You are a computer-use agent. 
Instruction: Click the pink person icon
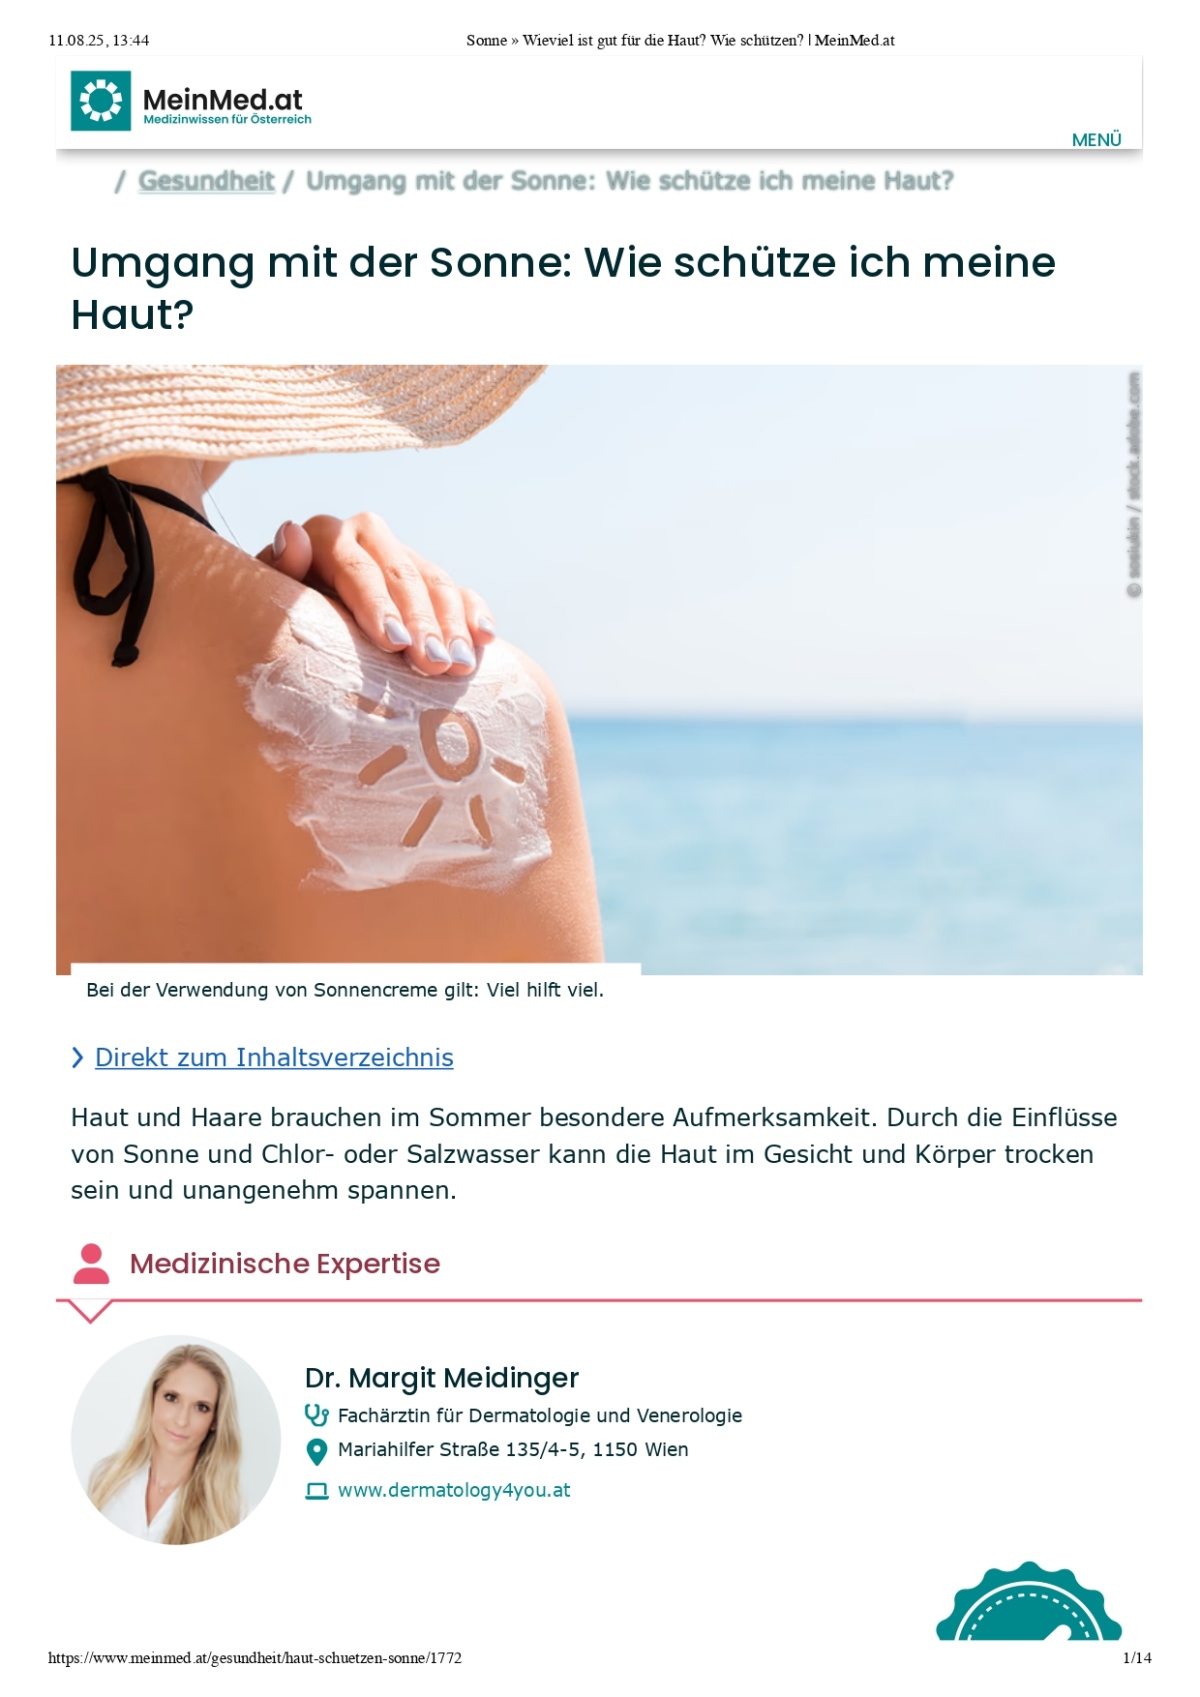91,1264
